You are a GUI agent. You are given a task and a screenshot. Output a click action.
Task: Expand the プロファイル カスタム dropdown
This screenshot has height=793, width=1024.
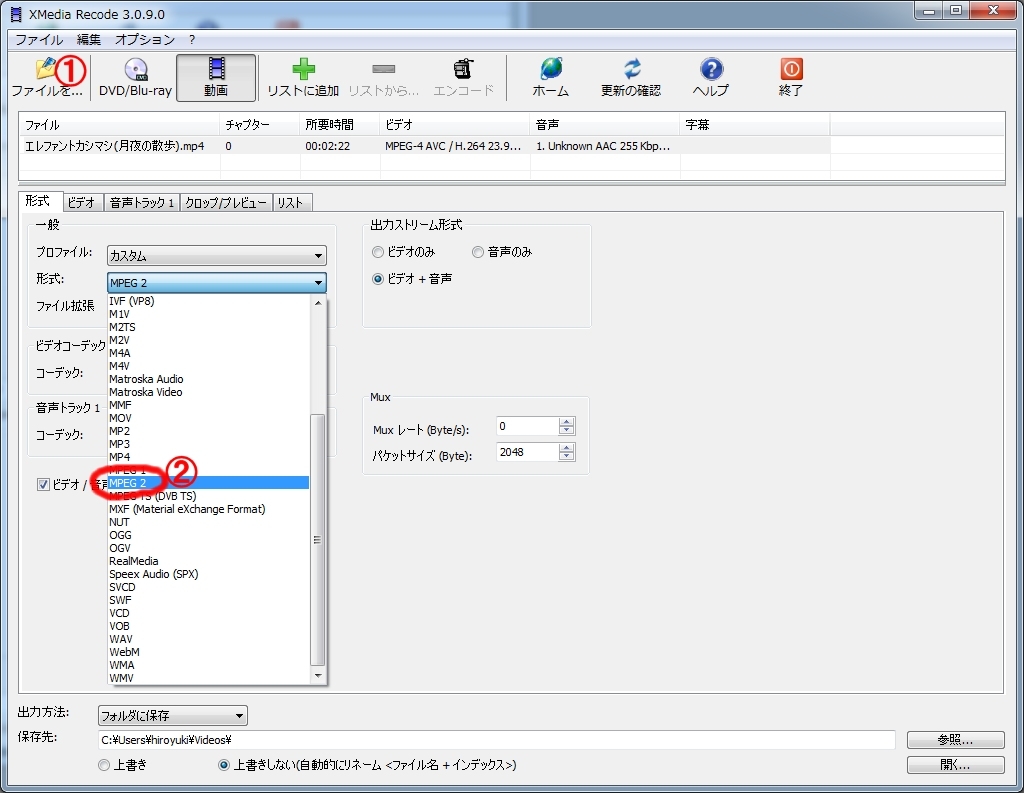(216, 255)
